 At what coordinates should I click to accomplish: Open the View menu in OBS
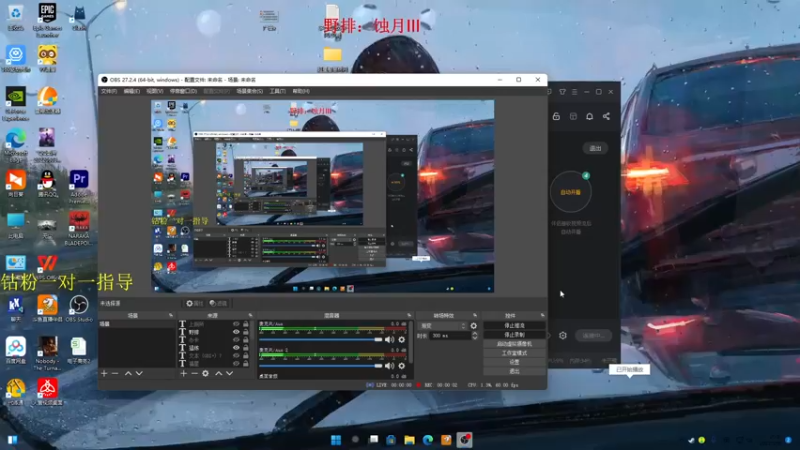pyautogui.click(x=155, y=91)
